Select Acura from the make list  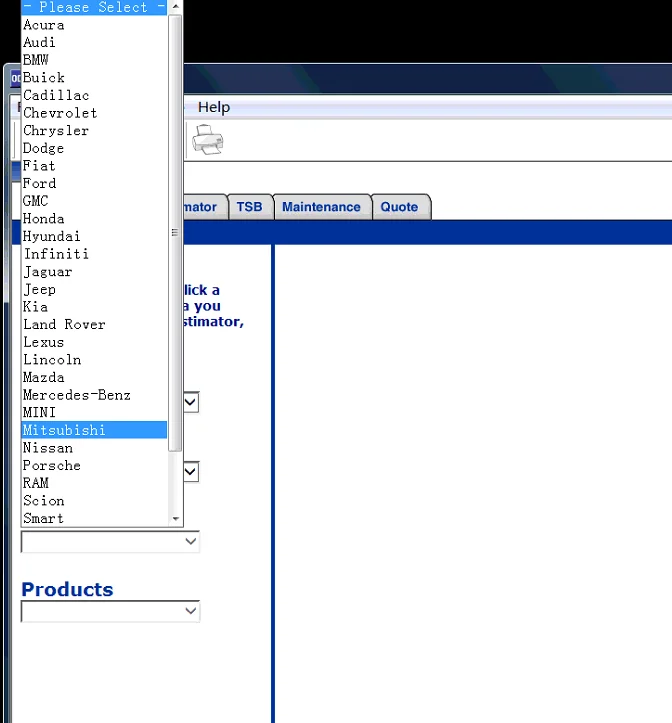94,25
